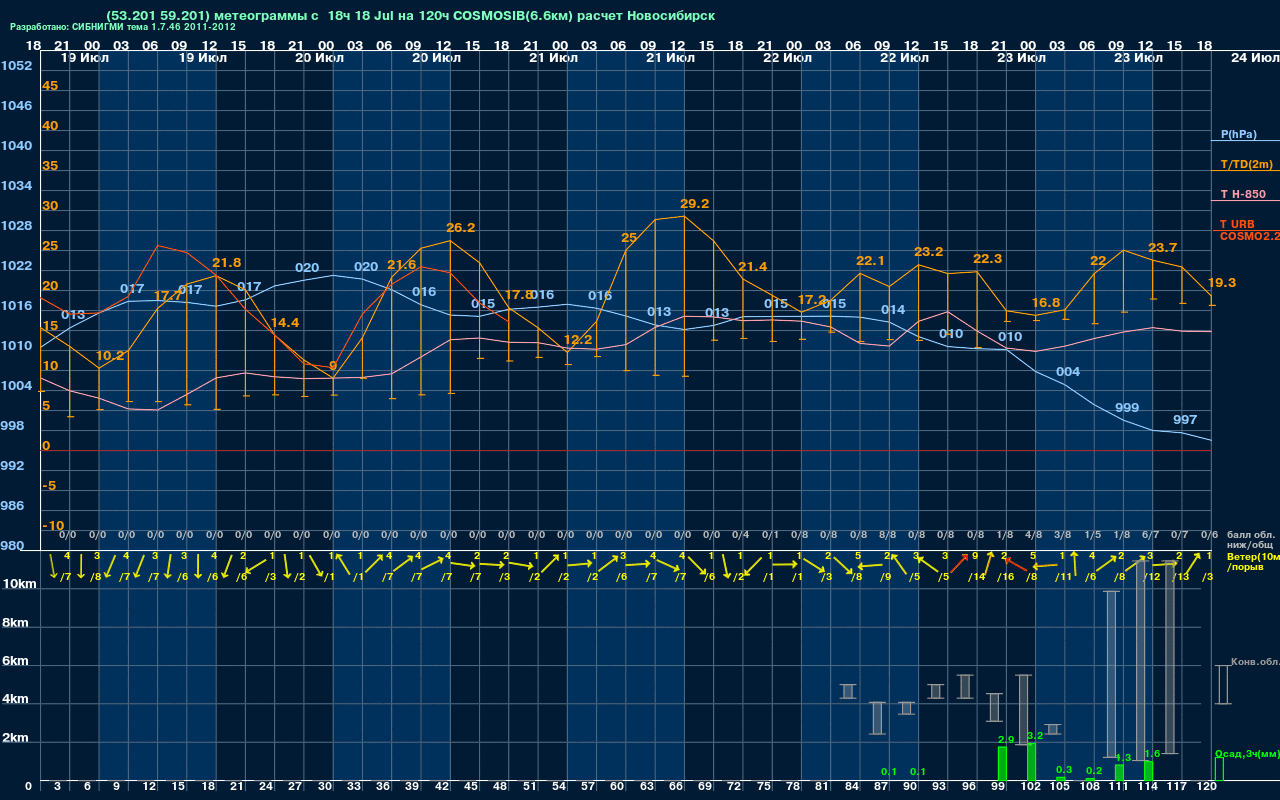This screenshot has height=800, width=1280.
Task: Select the 16.8 temperature label
Action: tap(1045, 303)
